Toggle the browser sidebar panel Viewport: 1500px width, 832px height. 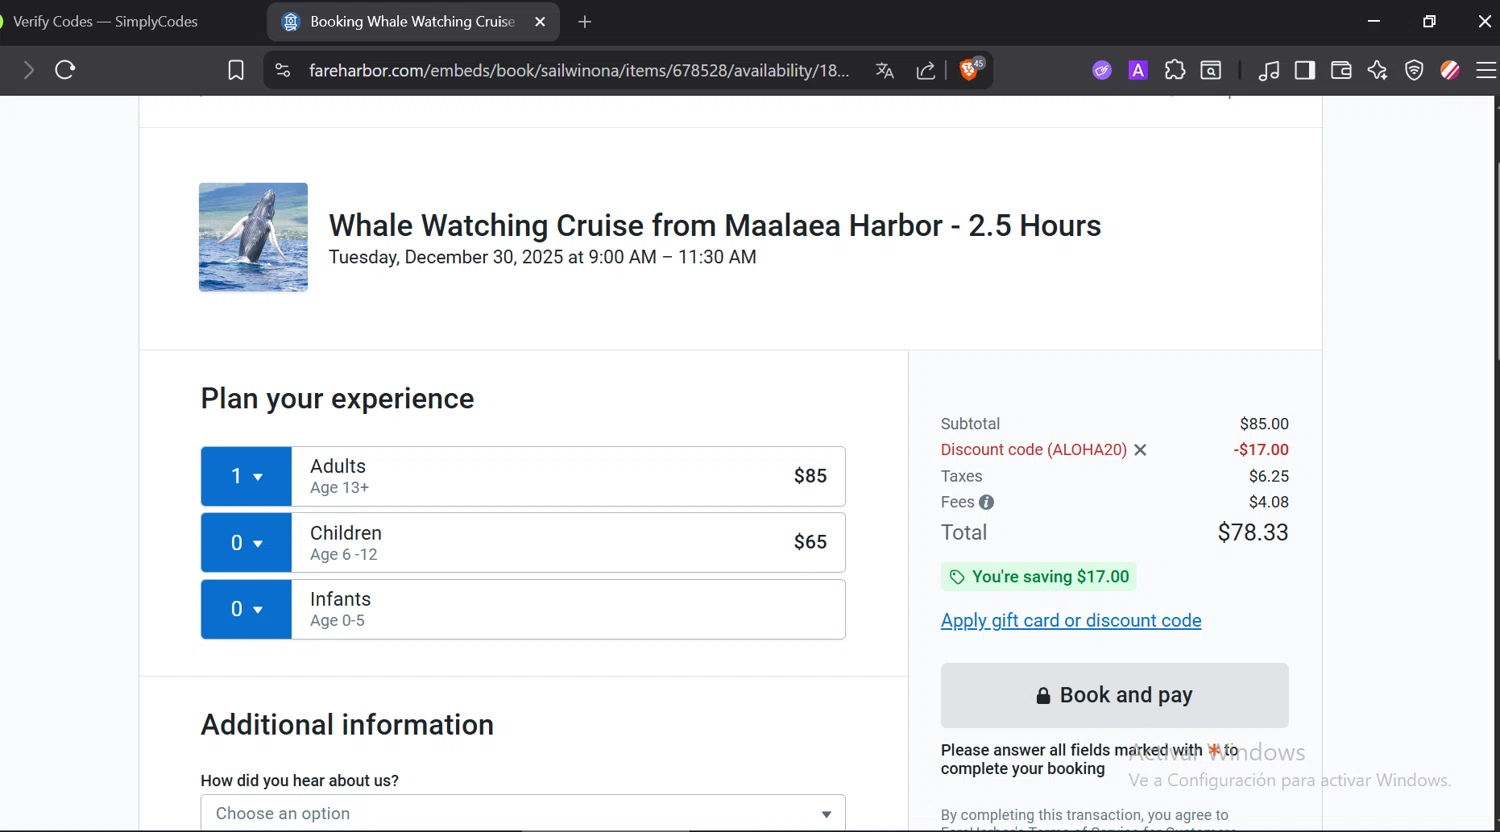pos(1305,70)
